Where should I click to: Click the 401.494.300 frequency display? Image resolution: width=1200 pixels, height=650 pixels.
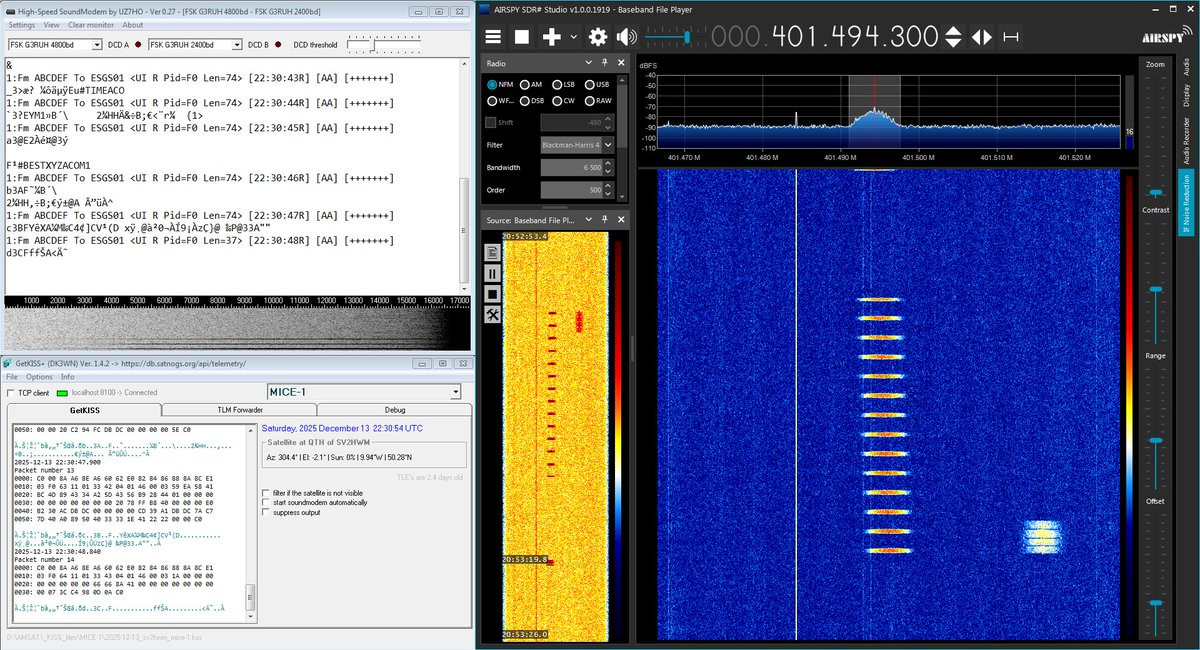tap(824, 37)
